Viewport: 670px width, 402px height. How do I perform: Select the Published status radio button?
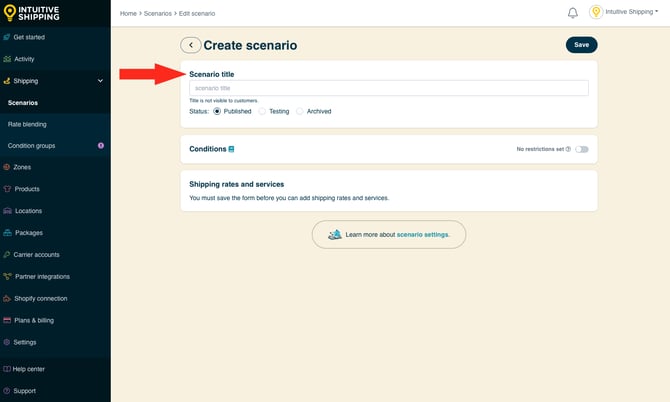click(217, 111)
